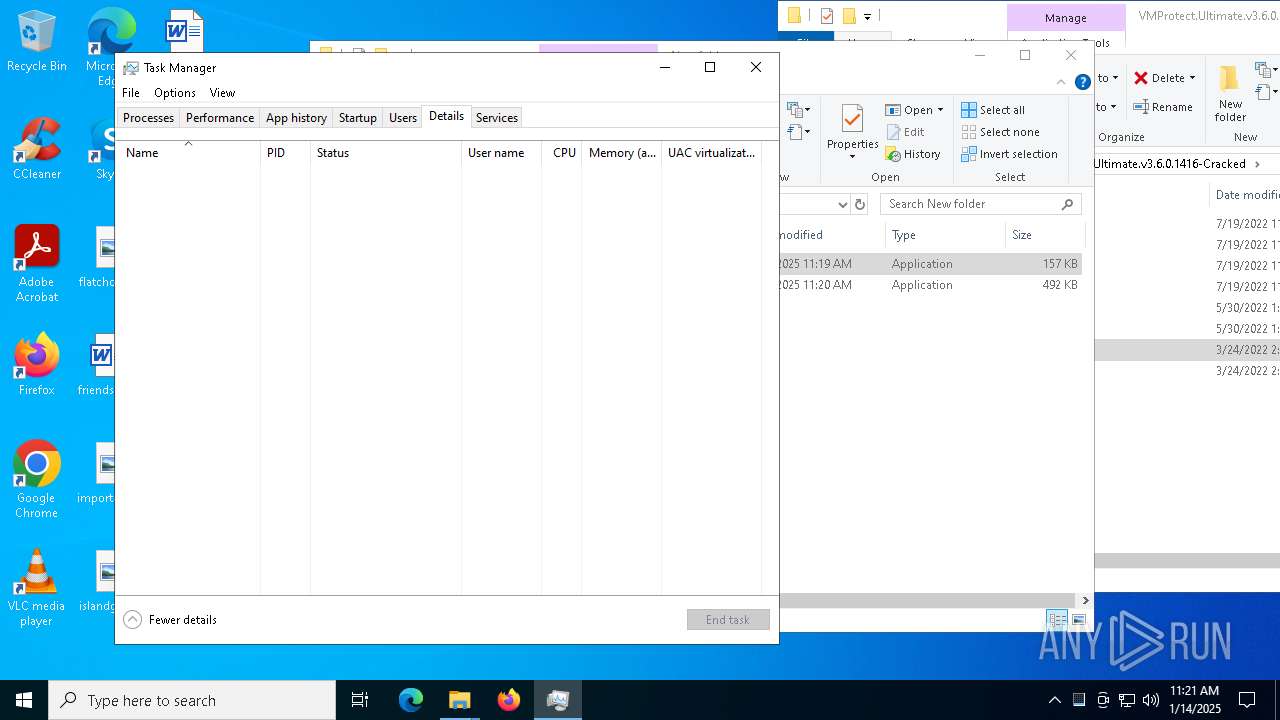Viewport: 1280px width, 720px height.
Task: Open Google Chrome desktop shortcut
Action: pyautogui.click(x=37, y=480)
